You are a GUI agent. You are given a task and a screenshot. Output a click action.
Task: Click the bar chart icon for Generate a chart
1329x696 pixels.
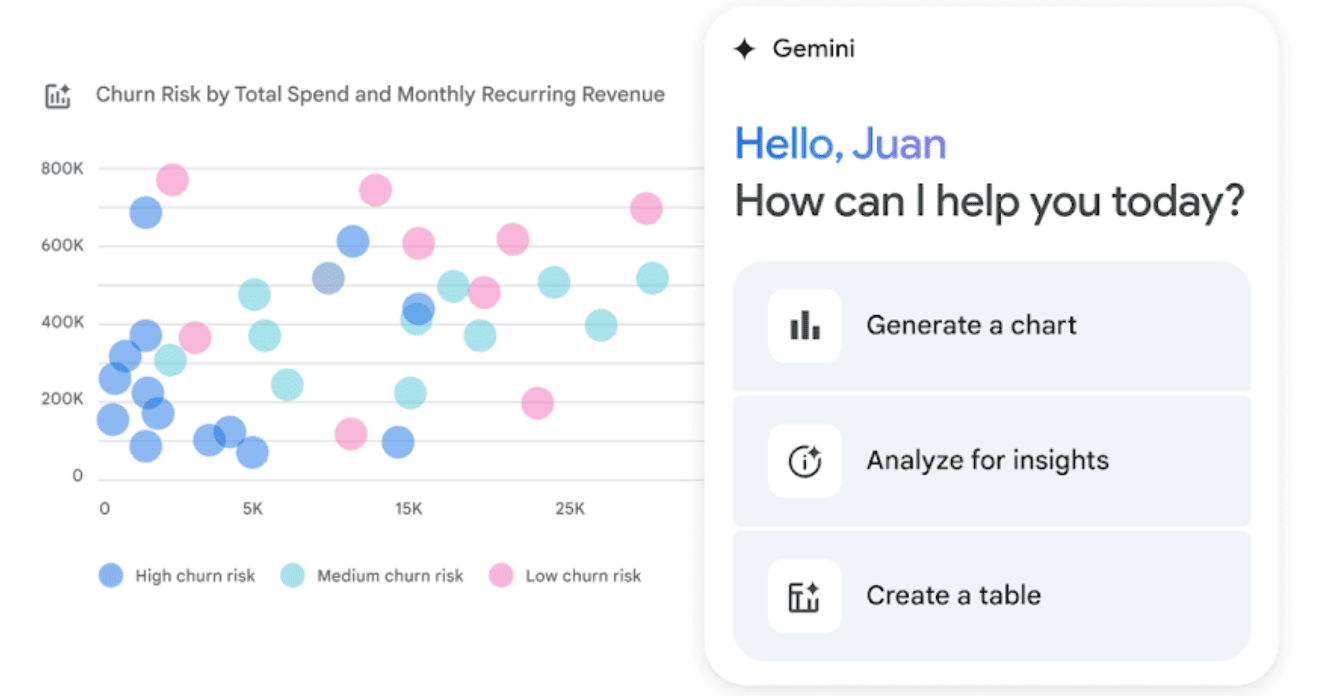coord(804,325)
